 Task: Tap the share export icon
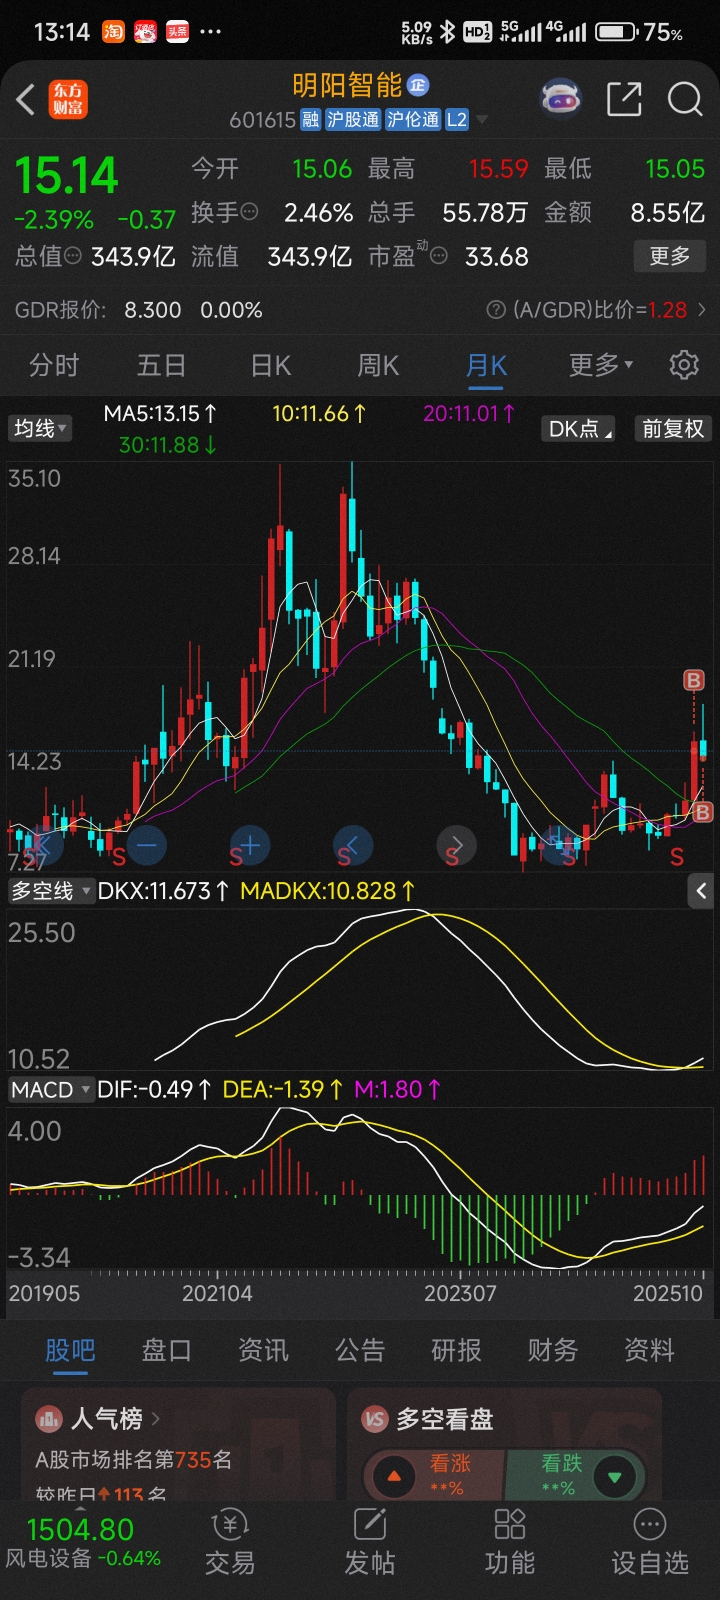point(624,99)
